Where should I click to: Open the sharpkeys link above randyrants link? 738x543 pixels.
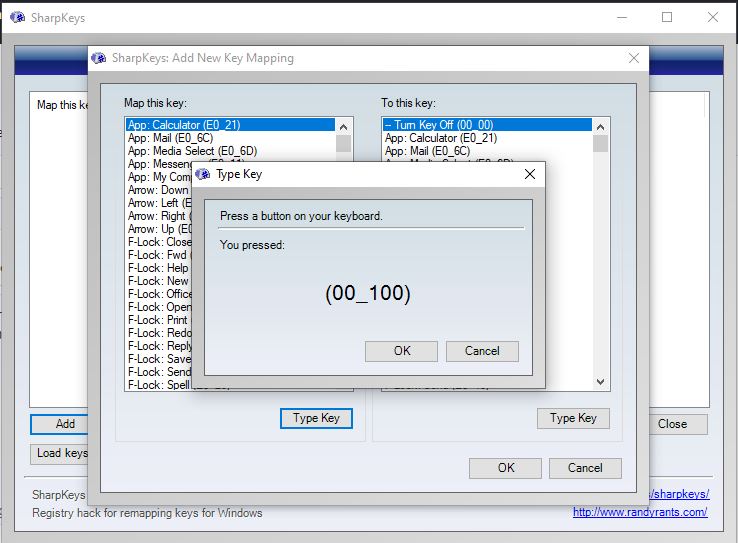tap(679, 494)
